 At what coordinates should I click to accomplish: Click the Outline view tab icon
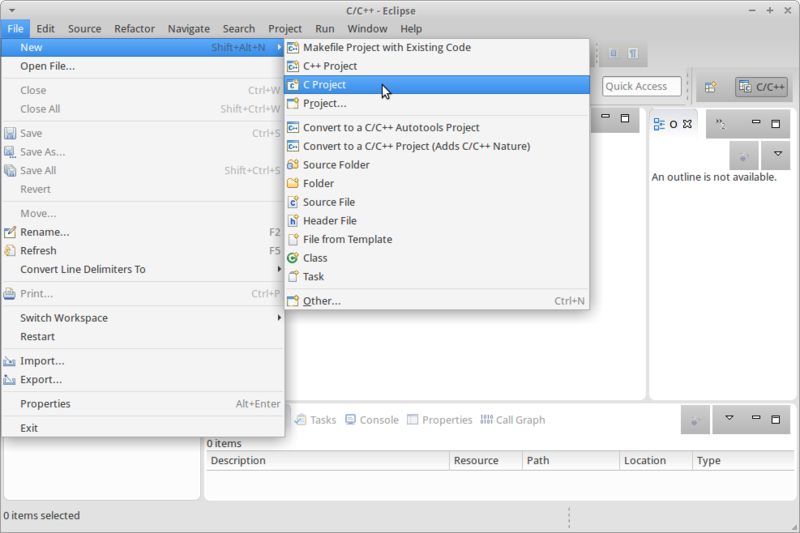(x=659, y=124)
